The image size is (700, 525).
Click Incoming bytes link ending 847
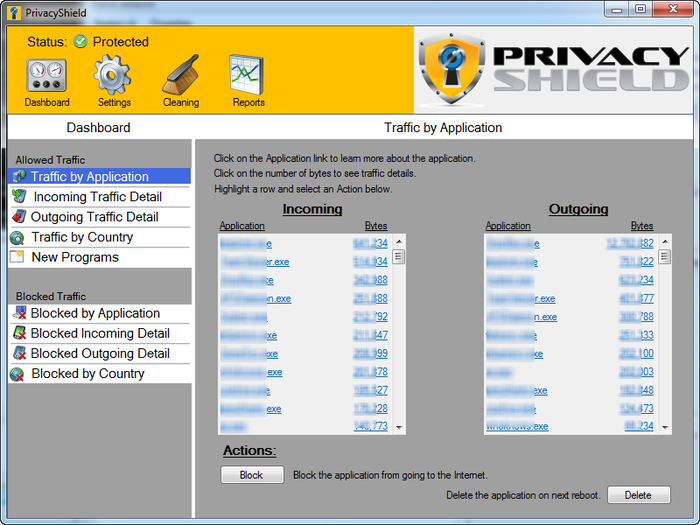click(x=371, y=335)
